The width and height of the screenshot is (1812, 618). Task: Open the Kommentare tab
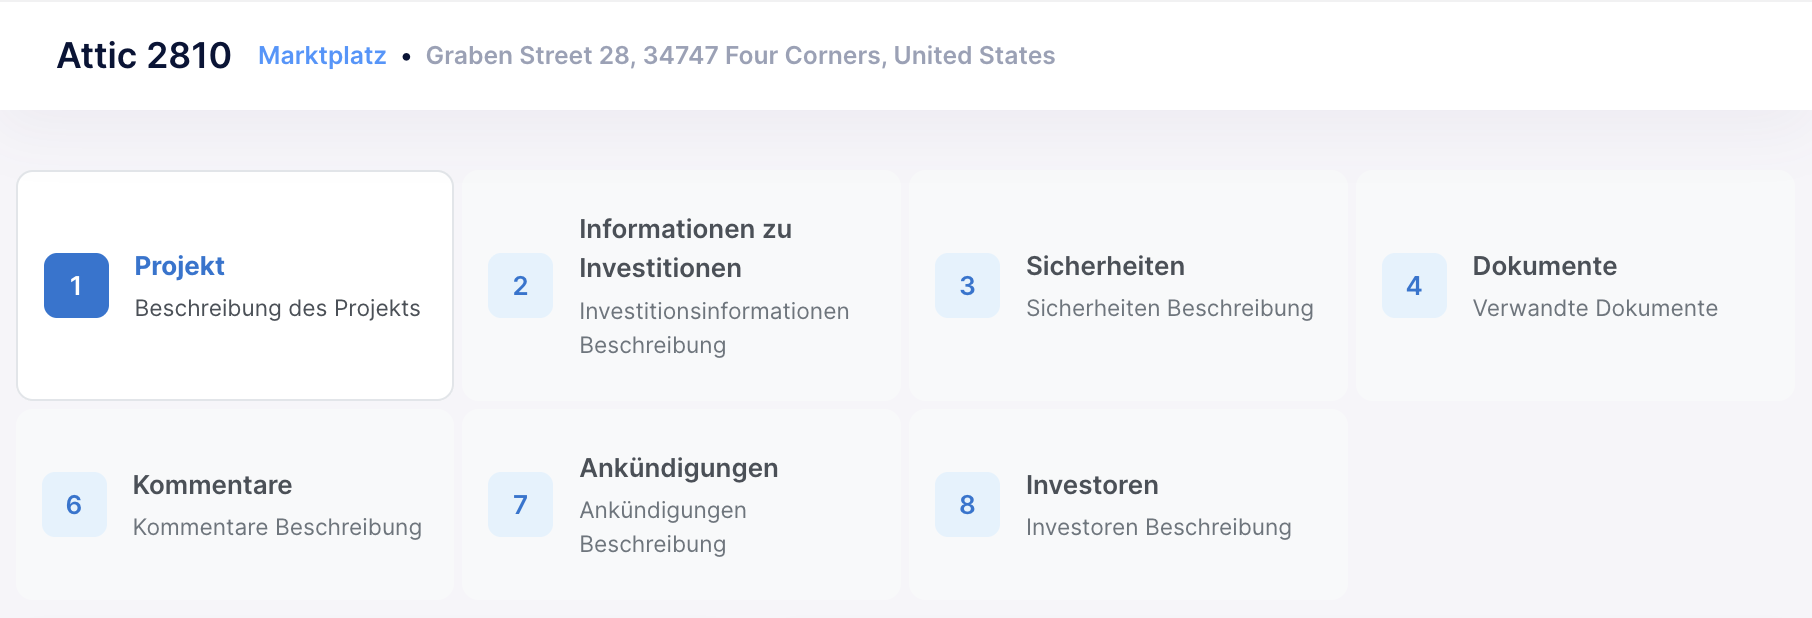pos(213,485)
